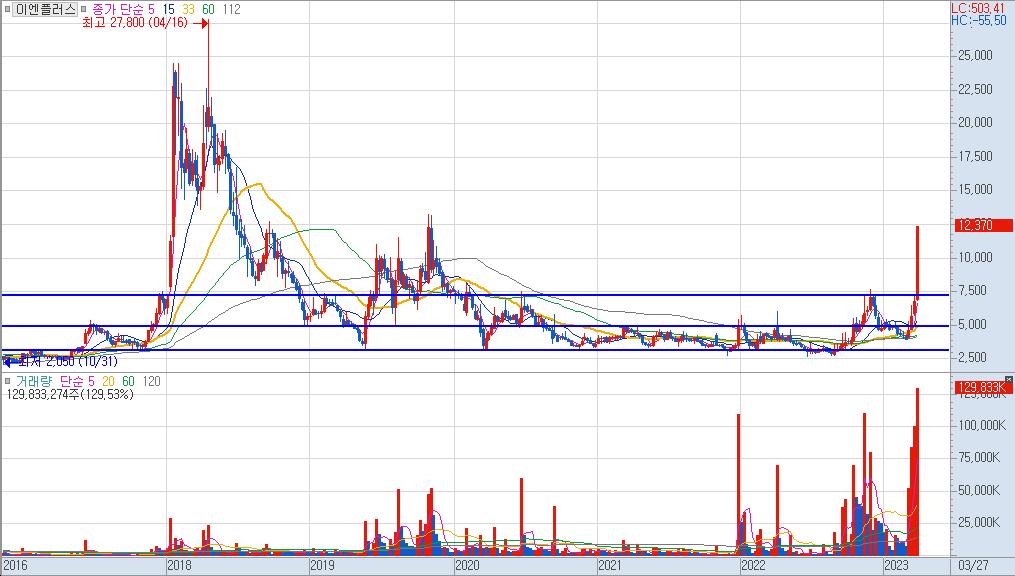This screenshot has height=576, width=1015.
Task: Click the 25,000K volume axis label
Action: 979,522
